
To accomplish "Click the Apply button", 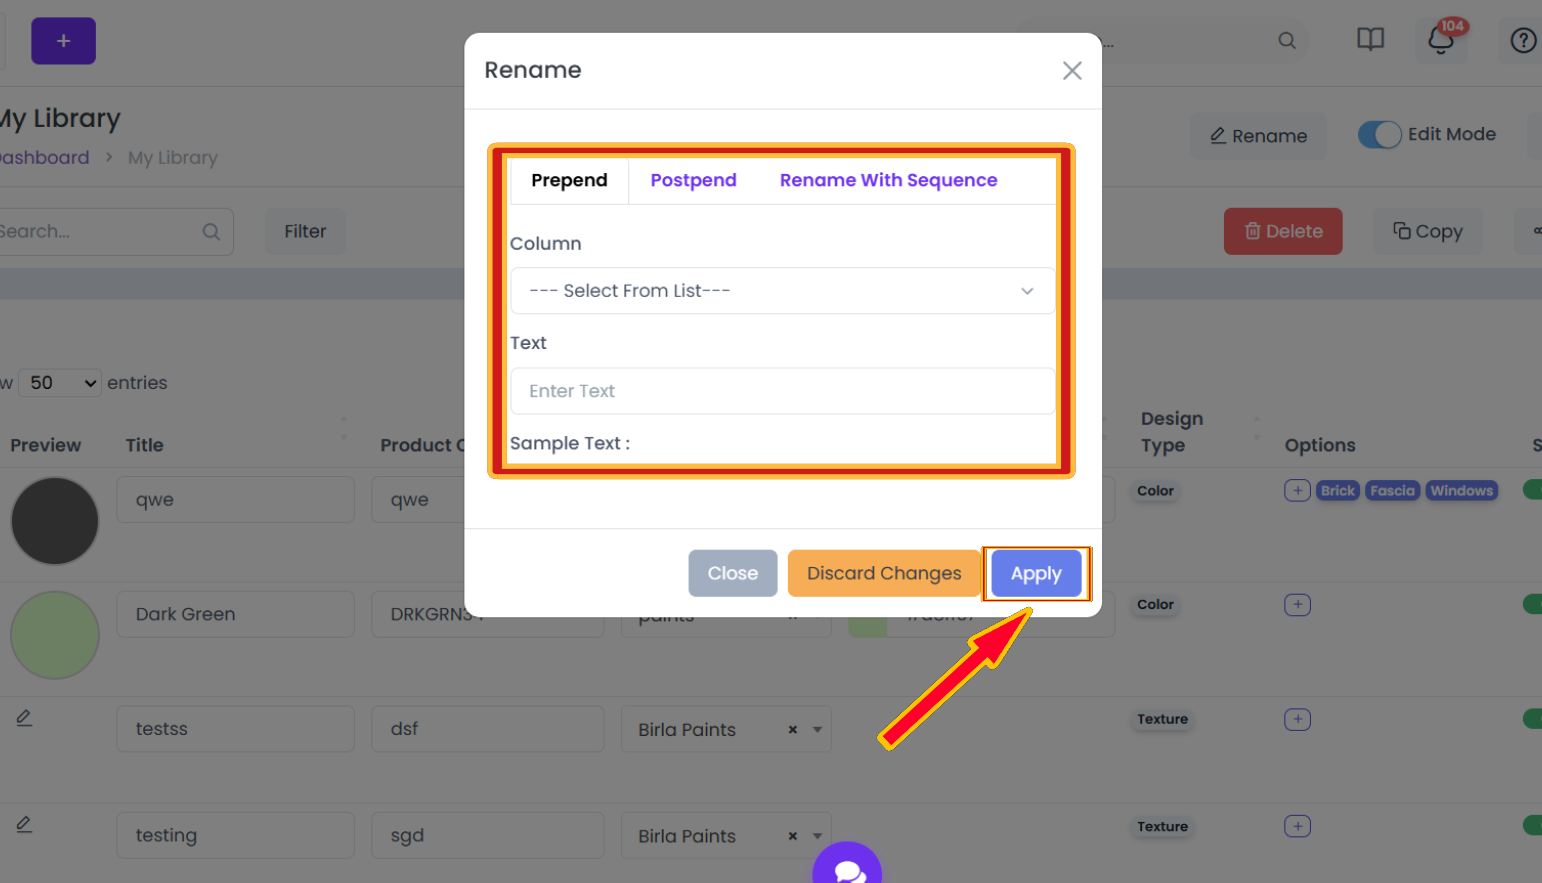I will [x=1036, y=573].
